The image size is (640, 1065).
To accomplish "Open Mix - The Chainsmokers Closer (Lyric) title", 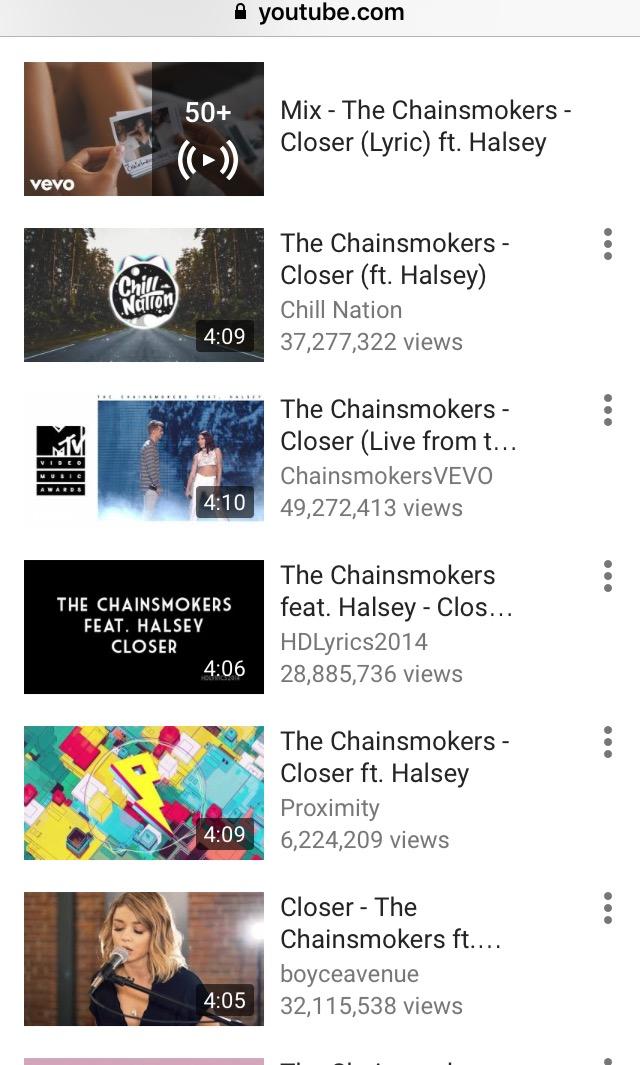I will point(425,126).
